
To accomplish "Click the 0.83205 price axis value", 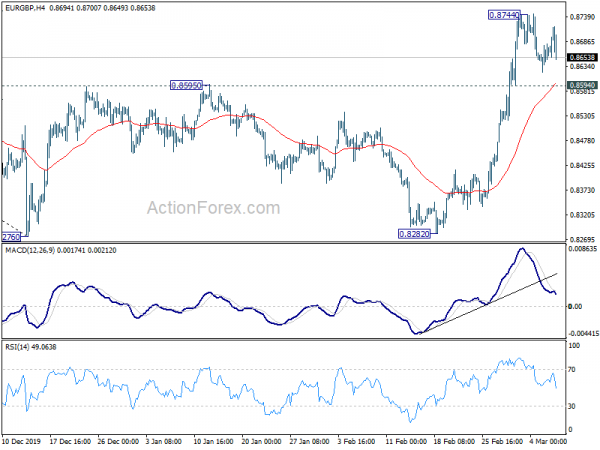I will tap(582, 215).
